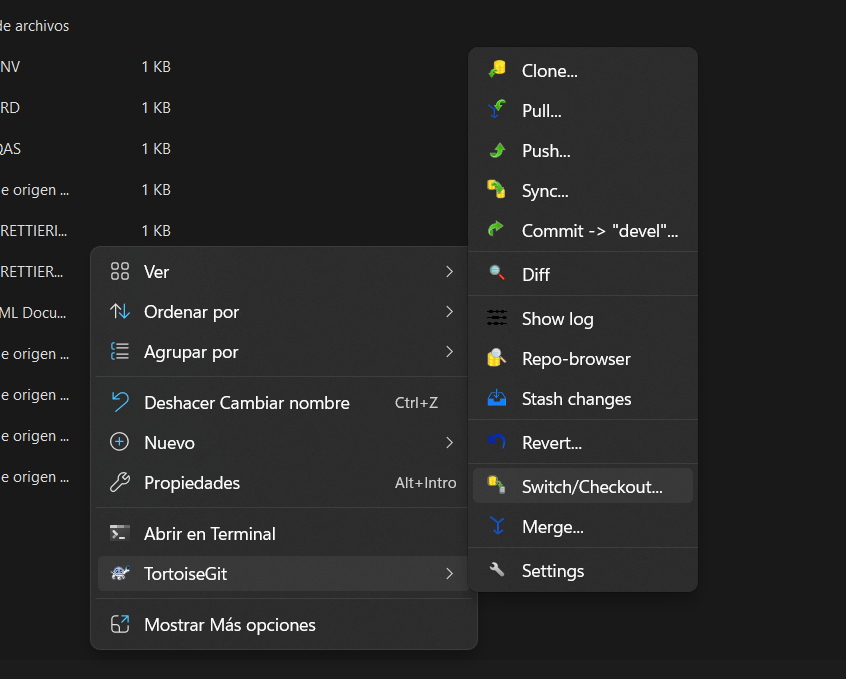Select Switch/Checkout... from the Git menu
The width and height of the screenshot is (846, 679).
[x=591, y=487]
